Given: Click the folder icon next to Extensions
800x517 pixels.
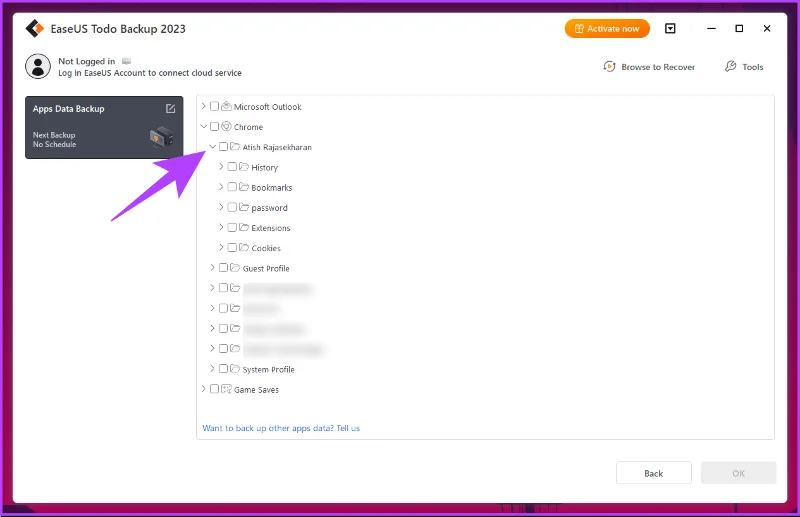Looking at the screenshot, I should (244, 227).
